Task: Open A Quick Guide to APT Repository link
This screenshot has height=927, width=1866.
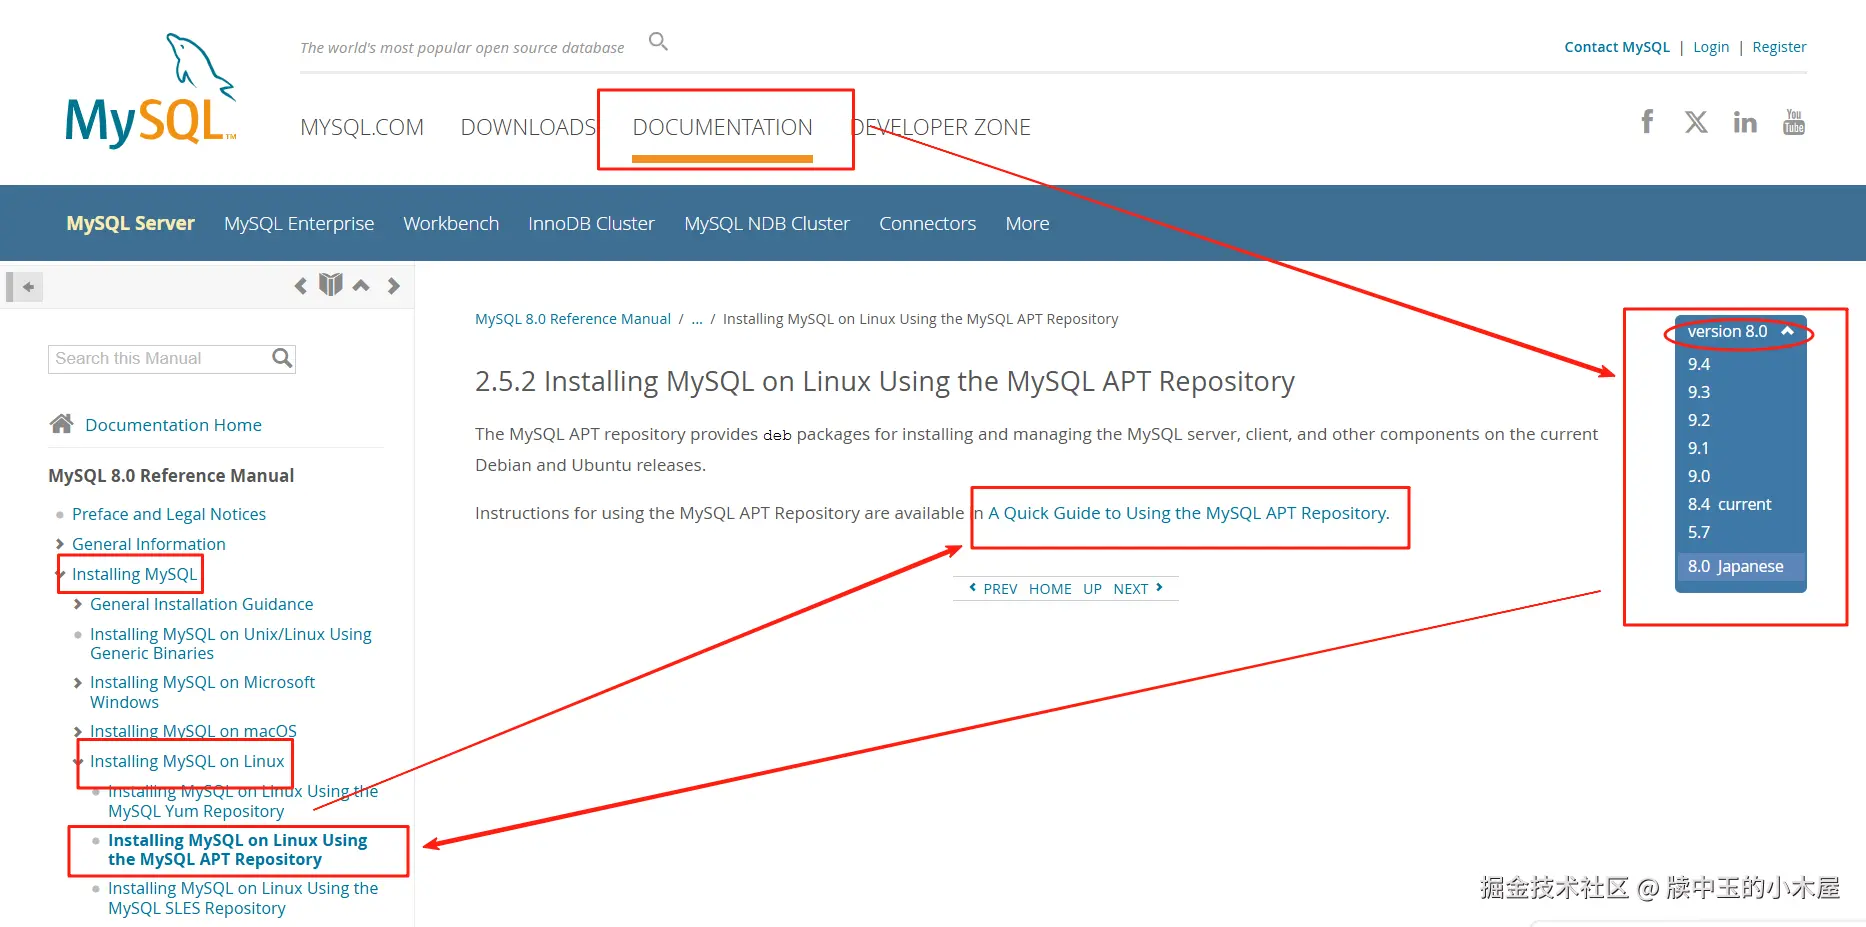Action: 1188,513
